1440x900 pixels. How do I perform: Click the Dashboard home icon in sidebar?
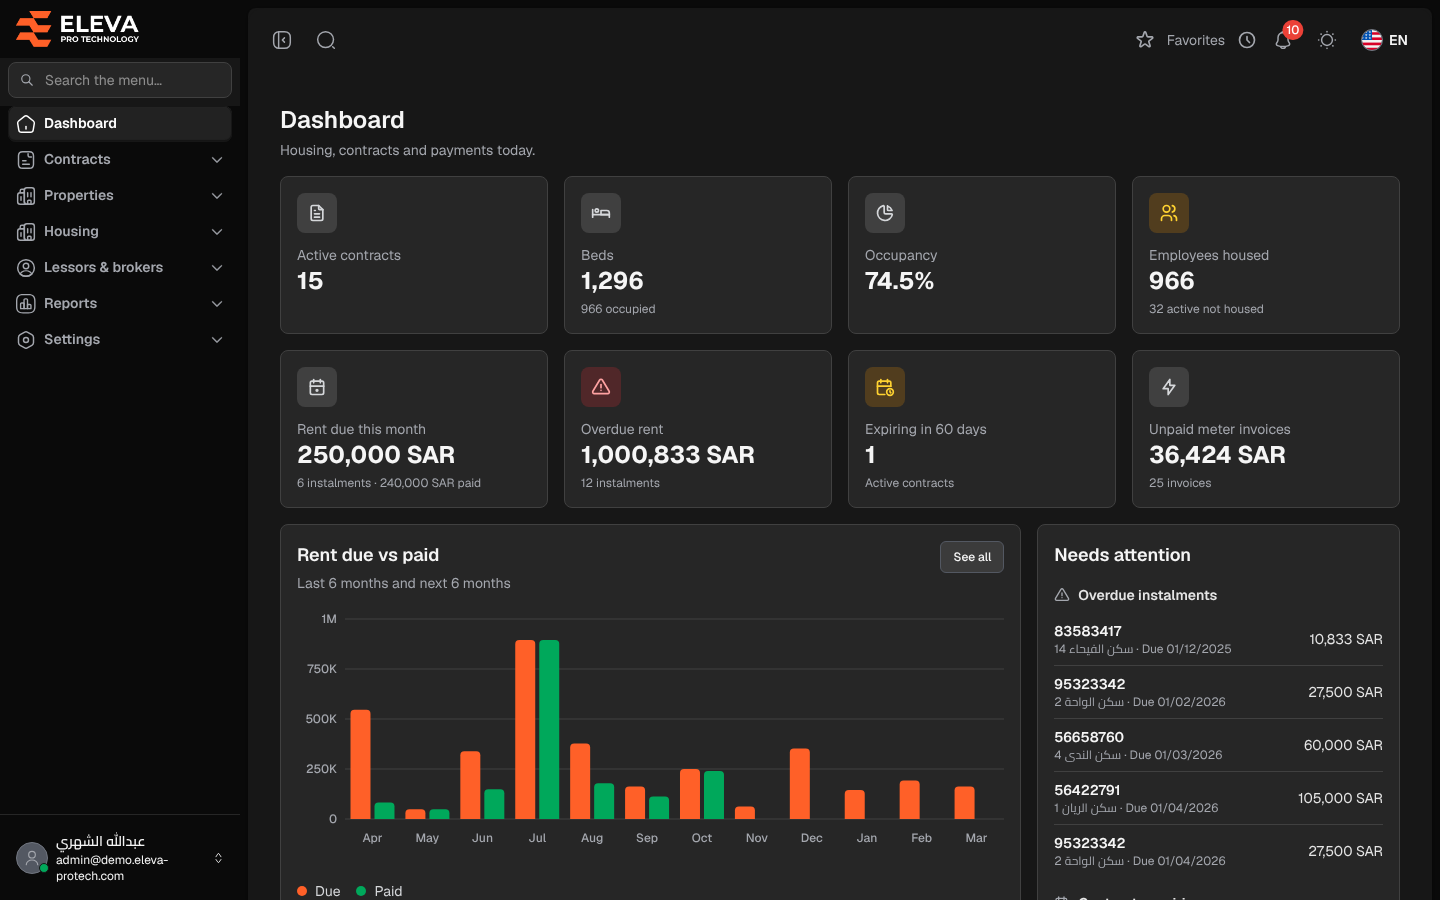pyautogui.click(x=26, y=124)
